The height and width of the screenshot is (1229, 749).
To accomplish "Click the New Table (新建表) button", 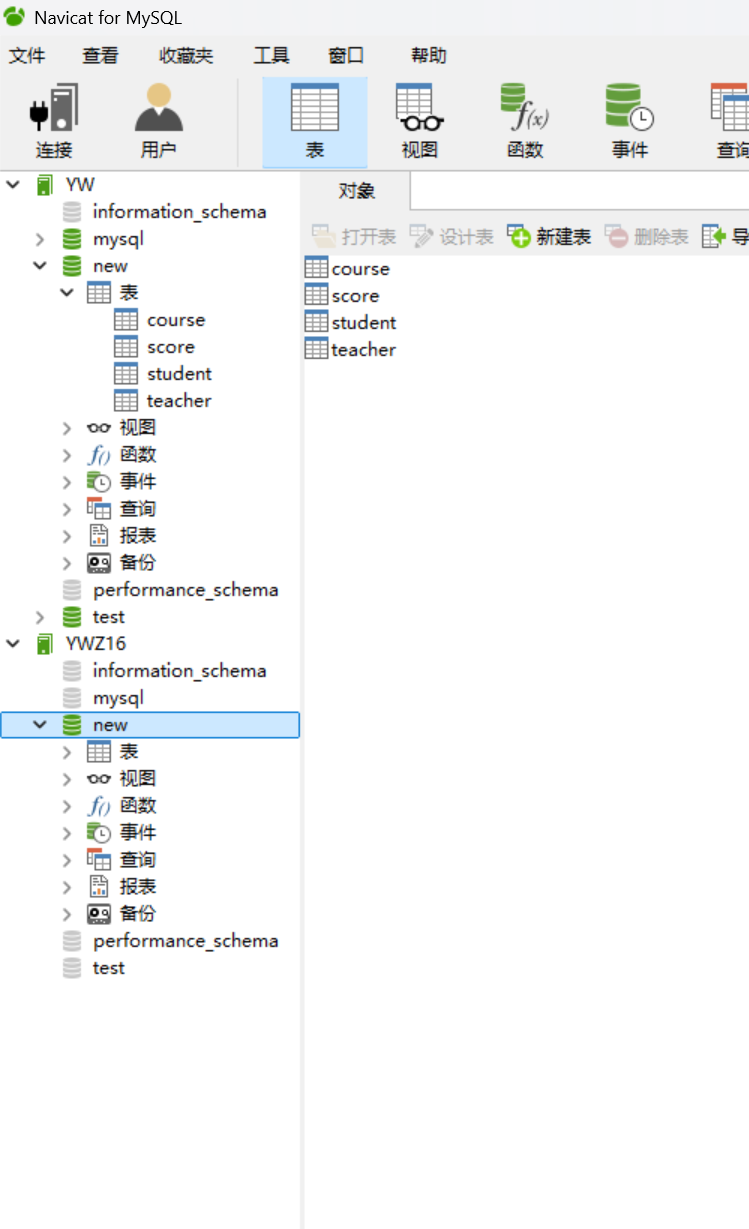I will (x=549, y=237).
